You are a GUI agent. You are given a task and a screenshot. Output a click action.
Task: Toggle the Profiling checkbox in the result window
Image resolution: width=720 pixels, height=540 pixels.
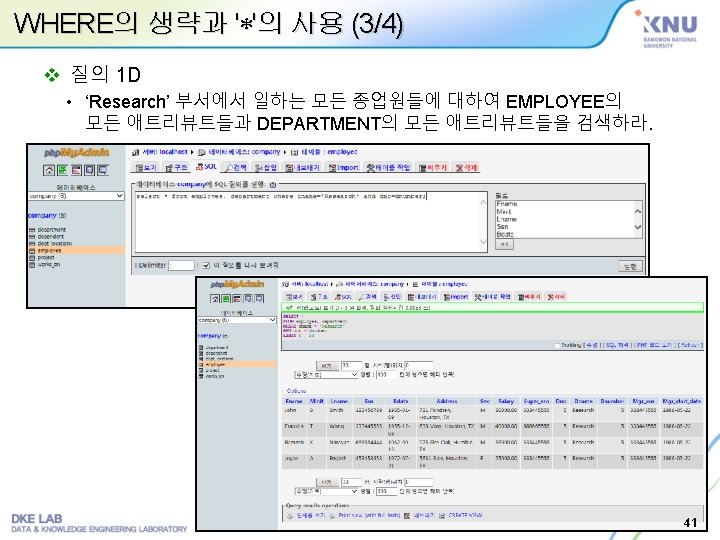tap(557, 345)
